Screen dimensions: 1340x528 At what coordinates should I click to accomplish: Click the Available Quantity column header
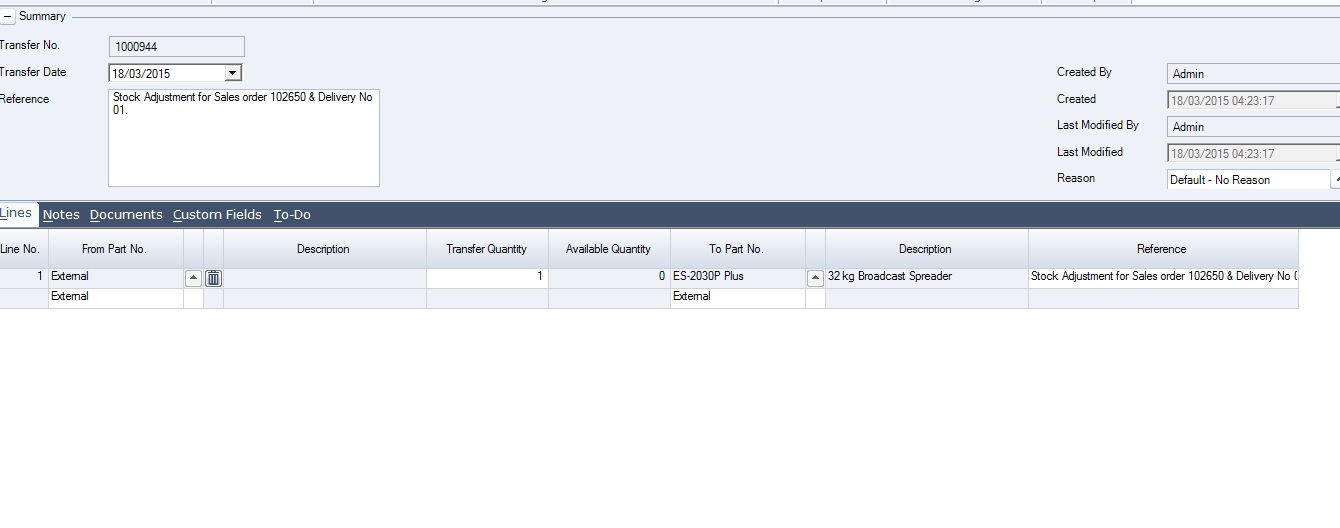608,249
